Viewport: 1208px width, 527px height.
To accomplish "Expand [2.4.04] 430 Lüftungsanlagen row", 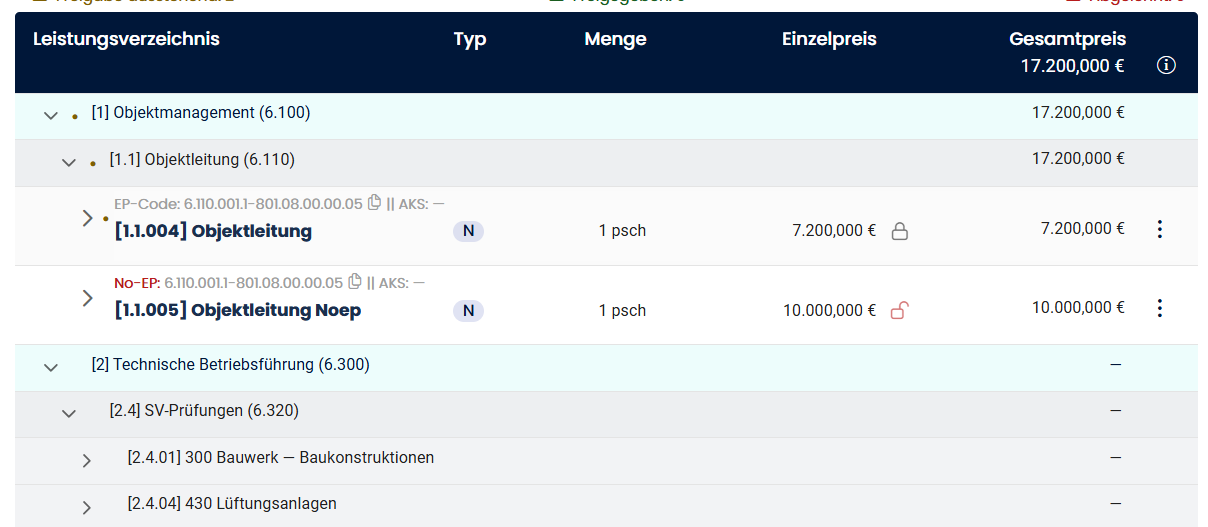I will pyautogui.click(x=87, y=506).
